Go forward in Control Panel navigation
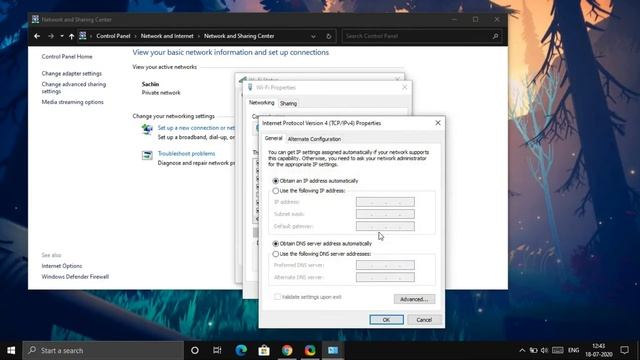This screenshot has width=640, height=360. (51, 36)
